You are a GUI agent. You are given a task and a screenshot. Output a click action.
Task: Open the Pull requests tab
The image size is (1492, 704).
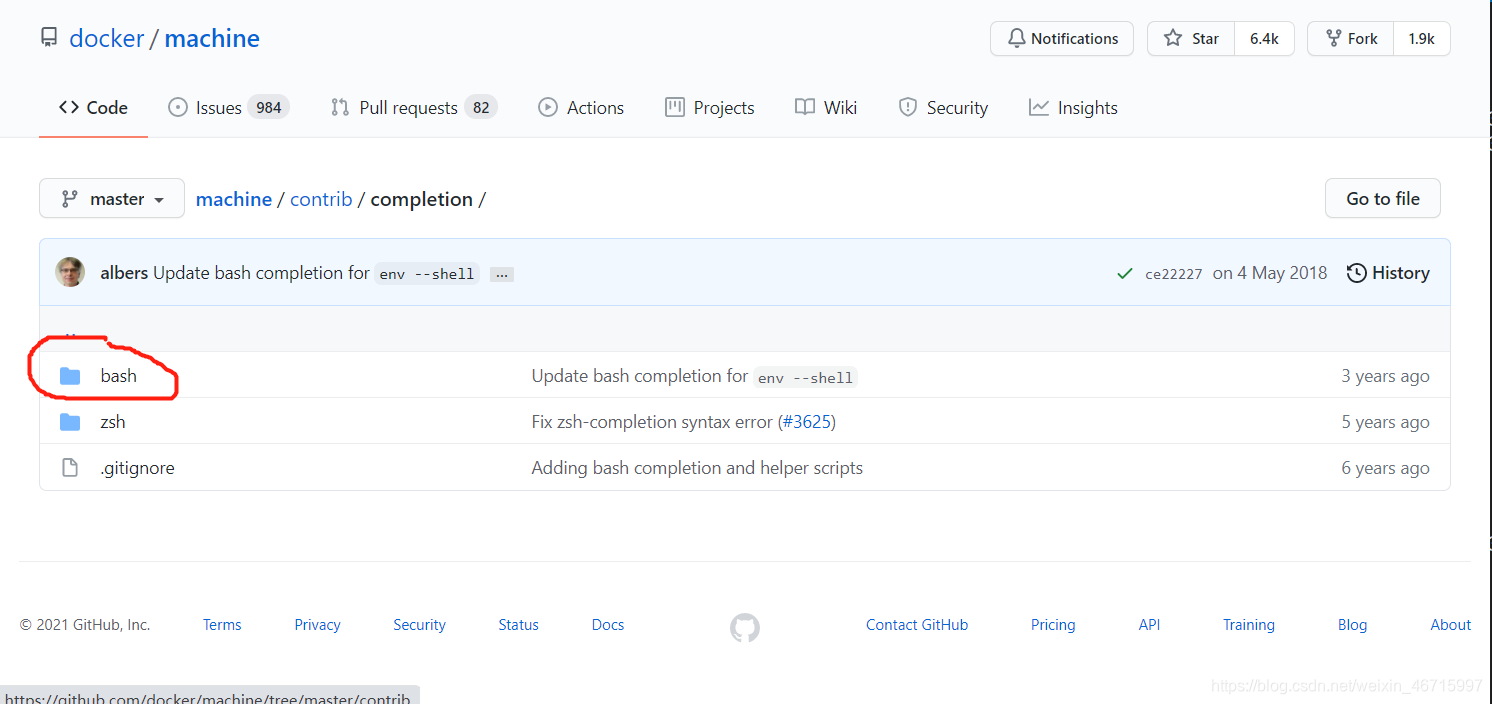click(x=410, y=107)
